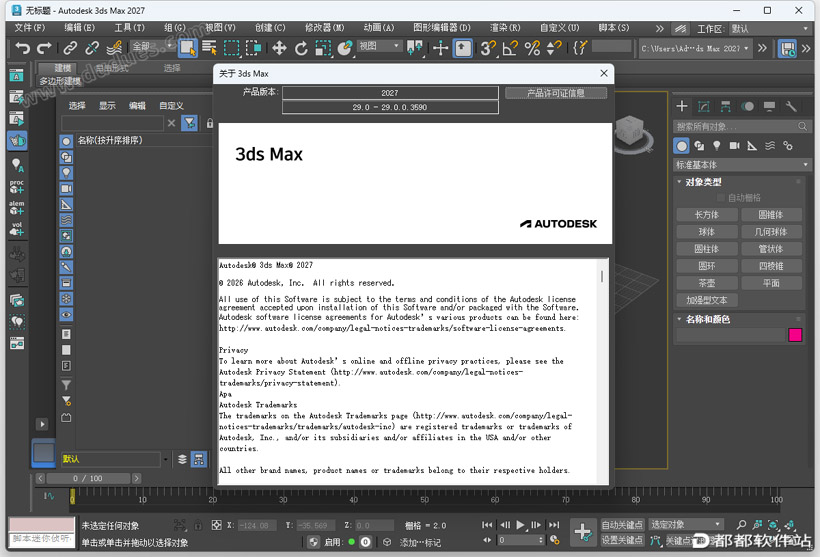The height and width of the screenshot is (557, 820).
Task: Click the 圆锥体 button
Action: (771, 215)
